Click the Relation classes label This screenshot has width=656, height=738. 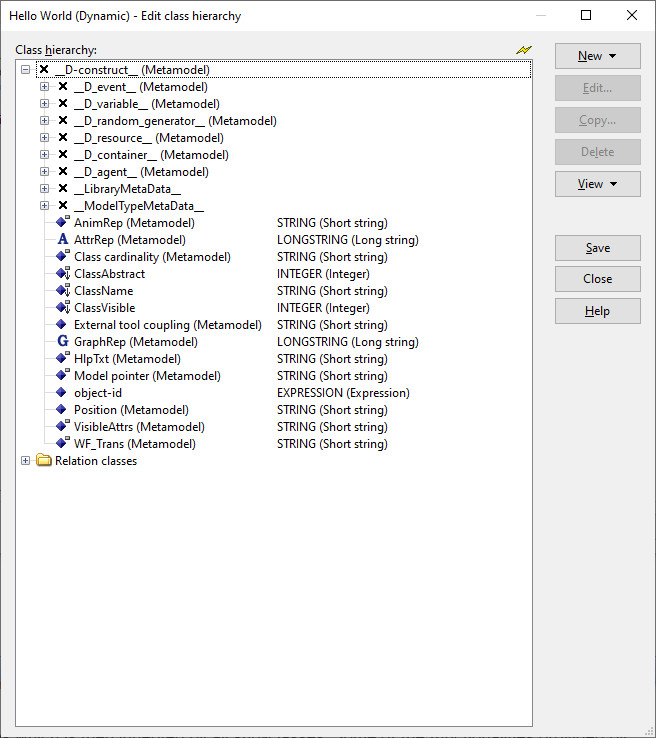pos(96,460)
